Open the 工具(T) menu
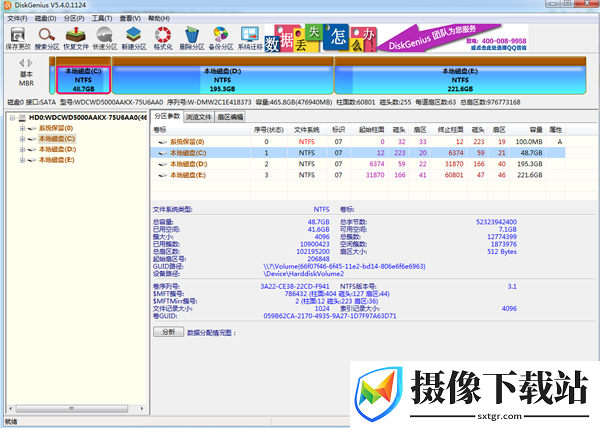 [x=102, y=18]
